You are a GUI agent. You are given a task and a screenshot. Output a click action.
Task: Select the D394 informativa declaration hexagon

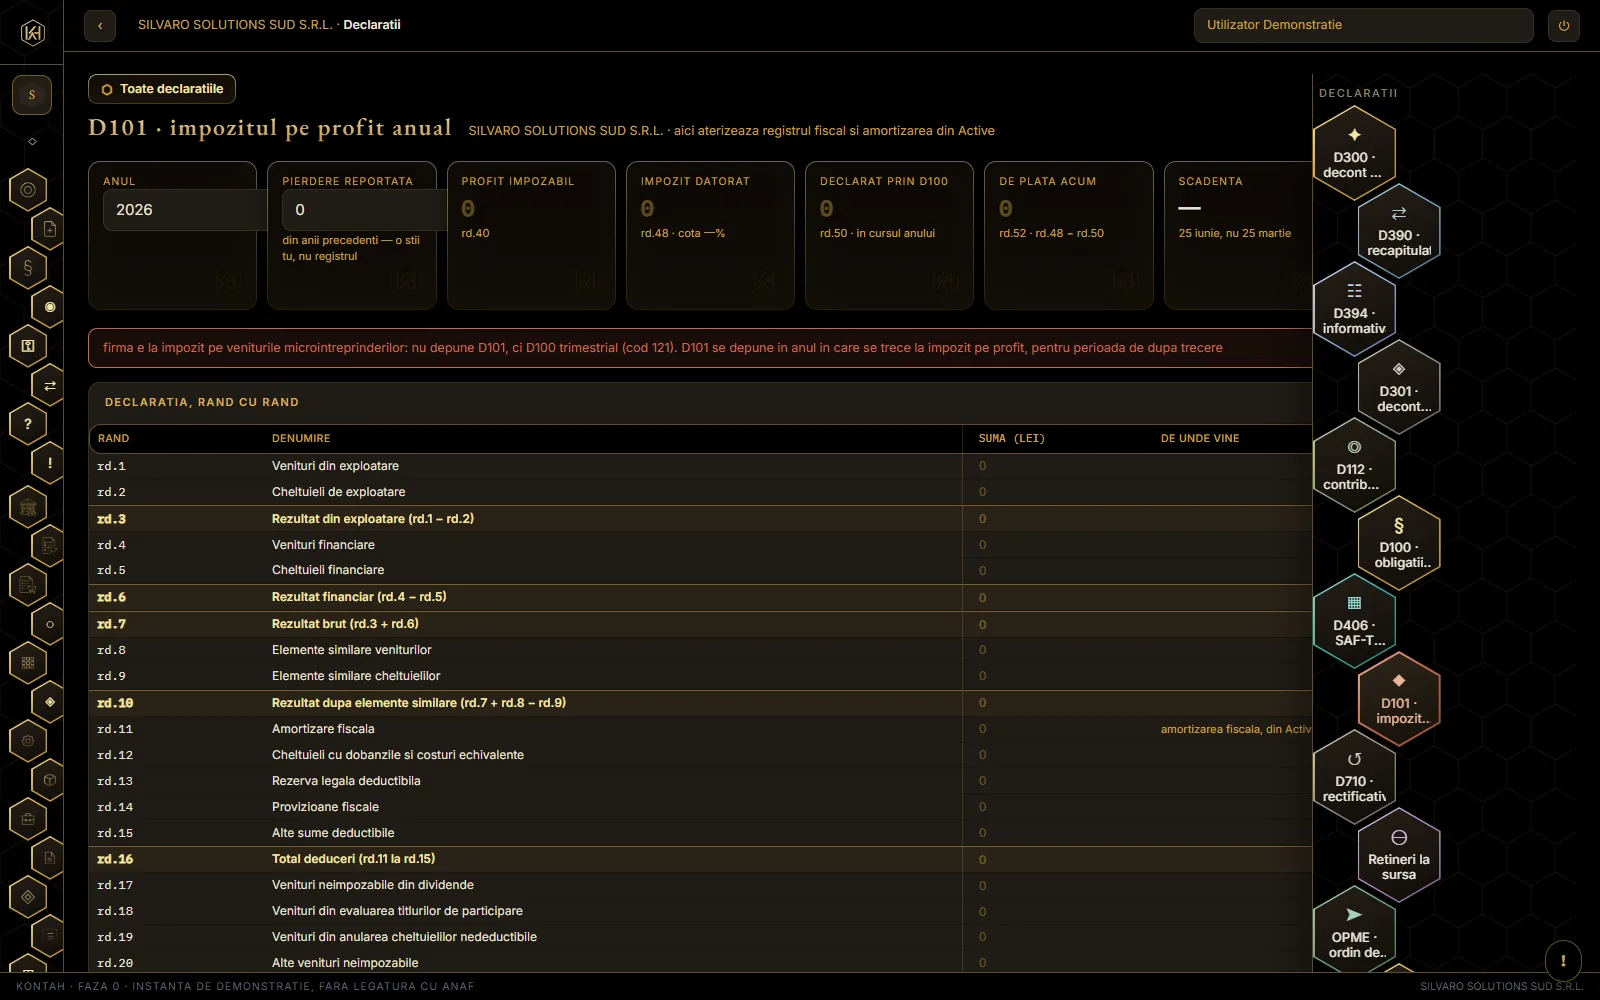(1354, 309)
